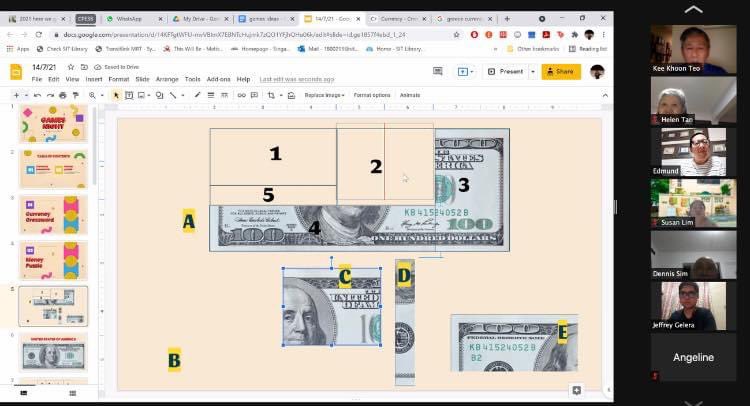Click the Insert link icon
750x406 pixels.
[242, 95]
